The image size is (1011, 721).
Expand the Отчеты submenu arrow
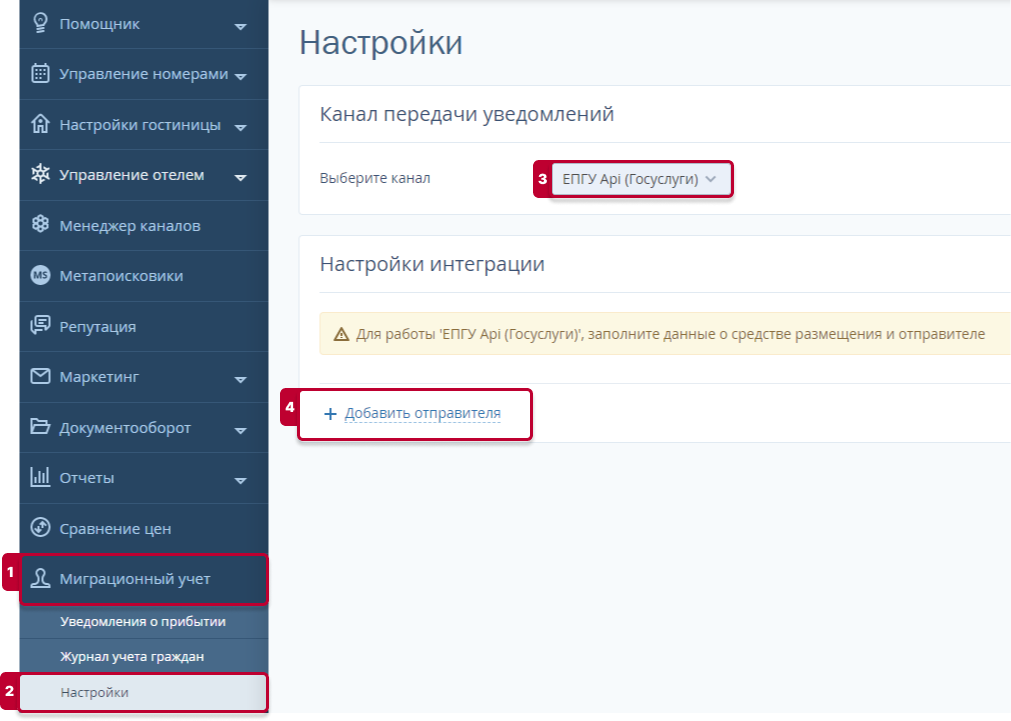click(x=240, y=481)
